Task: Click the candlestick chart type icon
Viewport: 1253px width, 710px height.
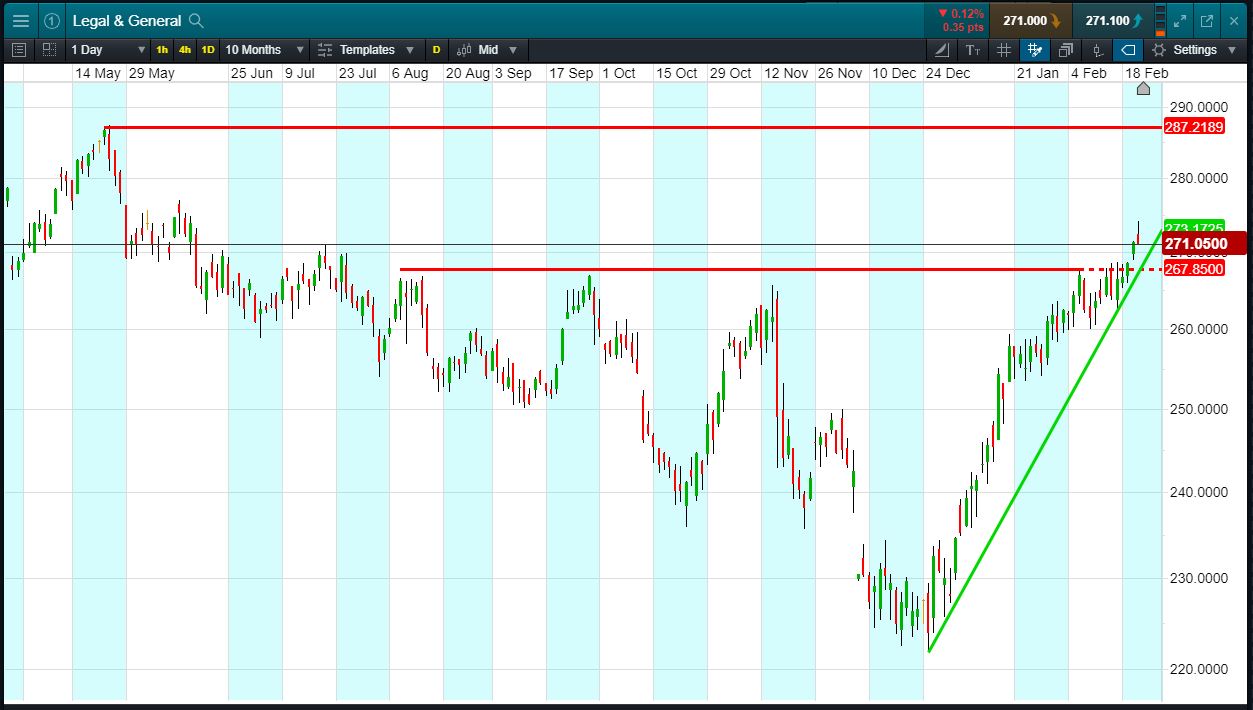Action: coord(1097,49)
